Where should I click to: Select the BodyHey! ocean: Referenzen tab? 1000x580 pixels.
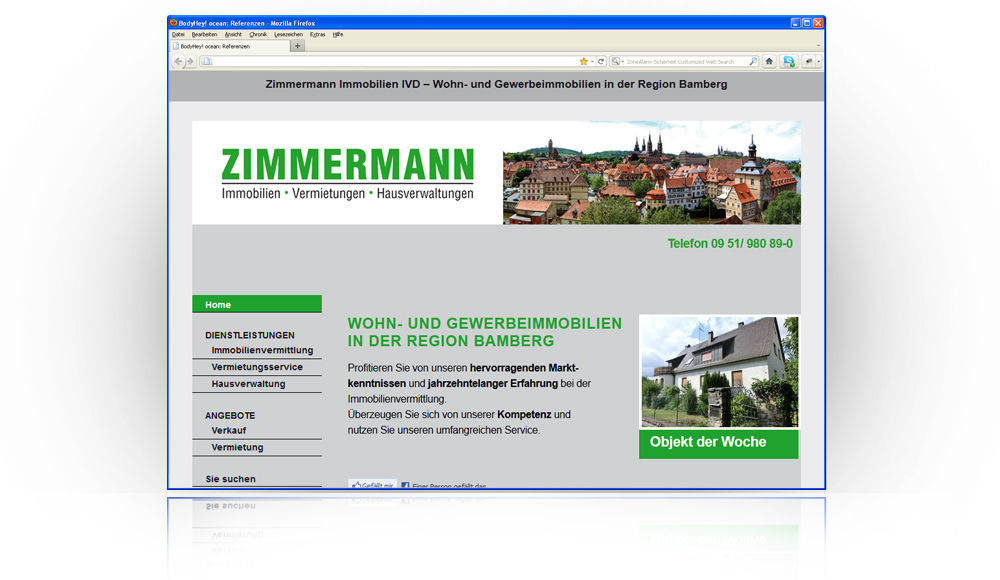click(x=230, y=46)
